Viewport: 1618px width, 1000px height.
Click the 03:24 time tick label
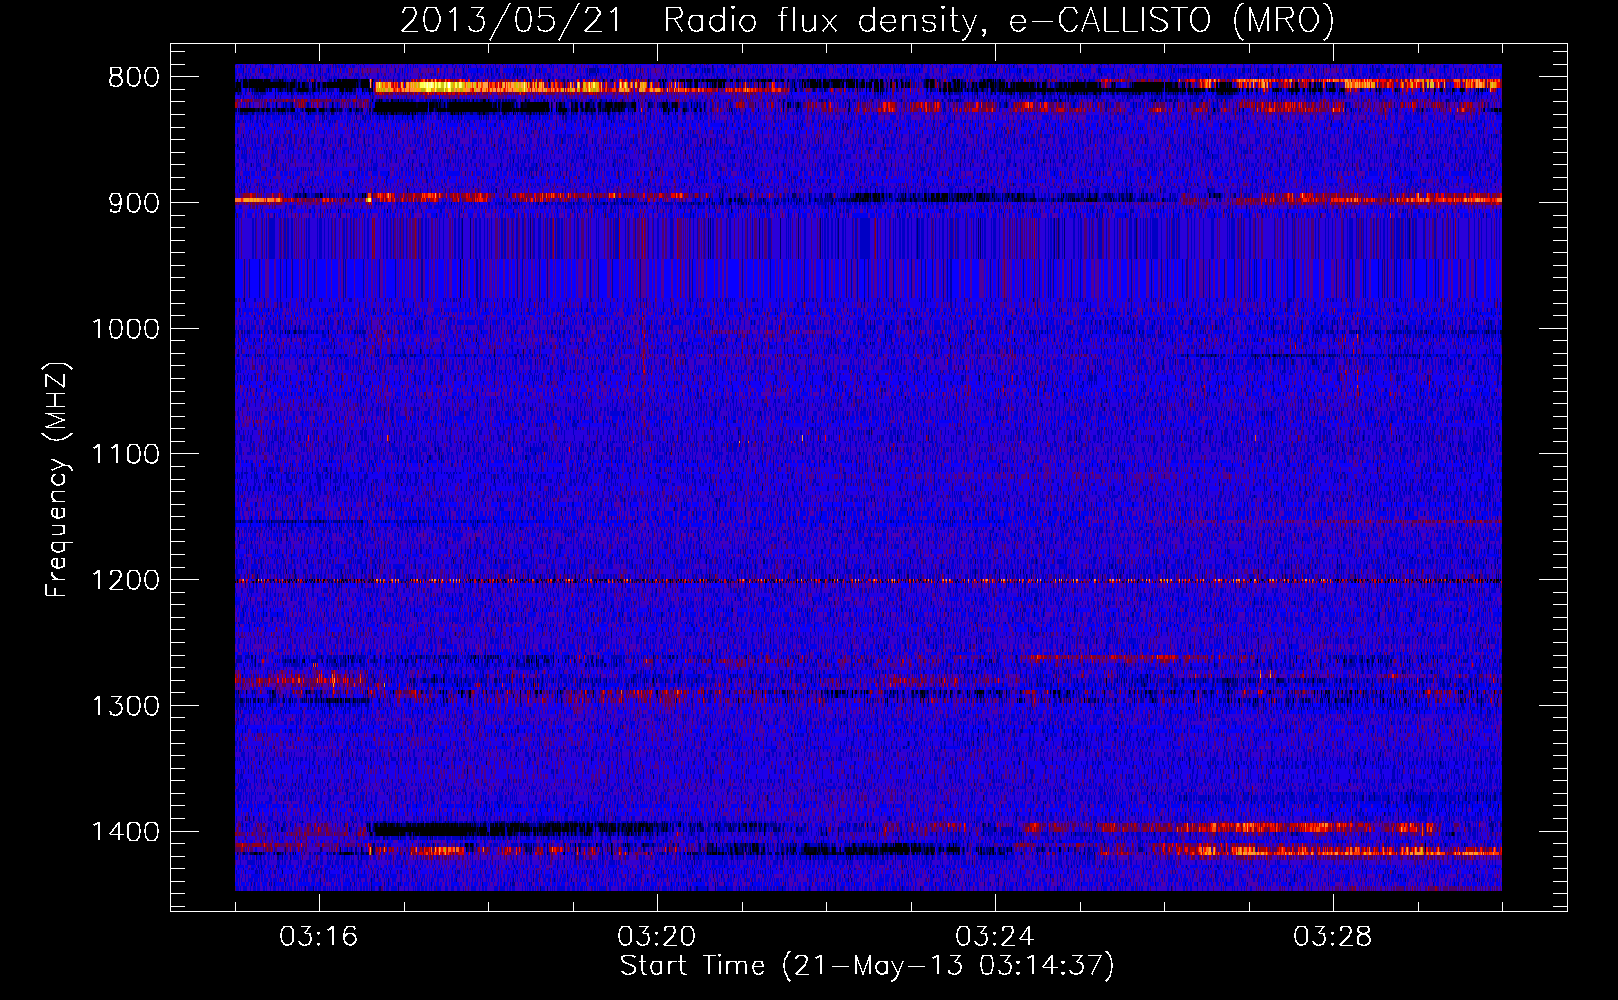tap(995, 937)
